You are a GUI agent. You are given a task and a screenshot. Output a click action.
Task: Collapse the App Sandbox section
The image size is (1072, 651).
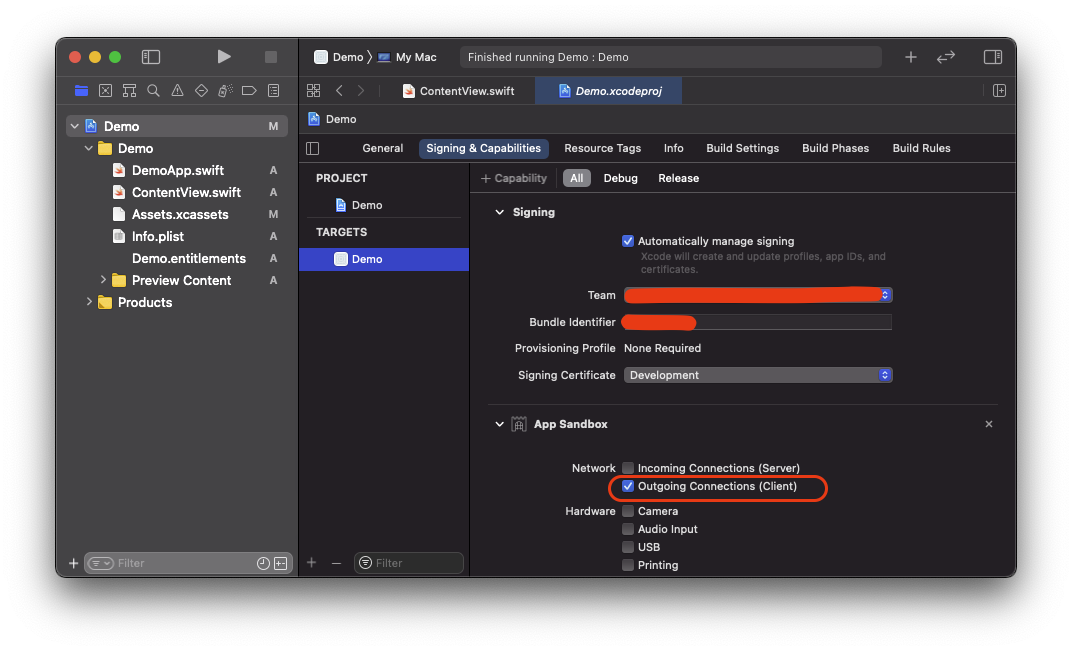[x=500, y=424]
